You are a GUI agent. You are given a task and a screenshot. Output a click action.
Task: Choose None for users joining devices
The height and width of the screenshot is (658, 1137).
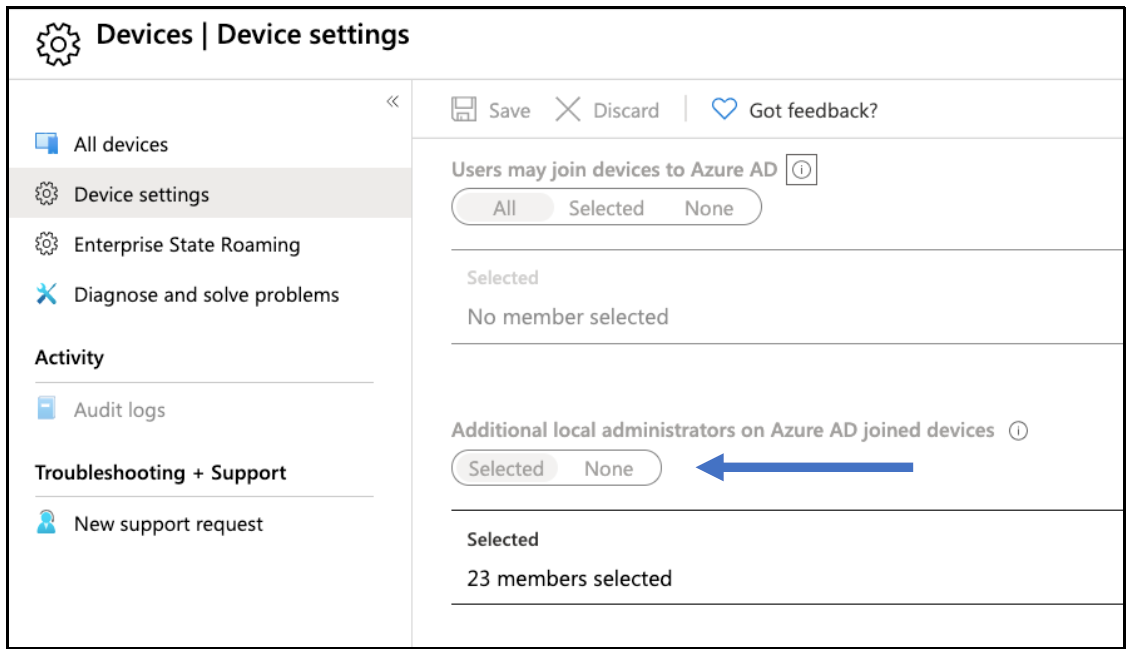[x=709, y=208]
